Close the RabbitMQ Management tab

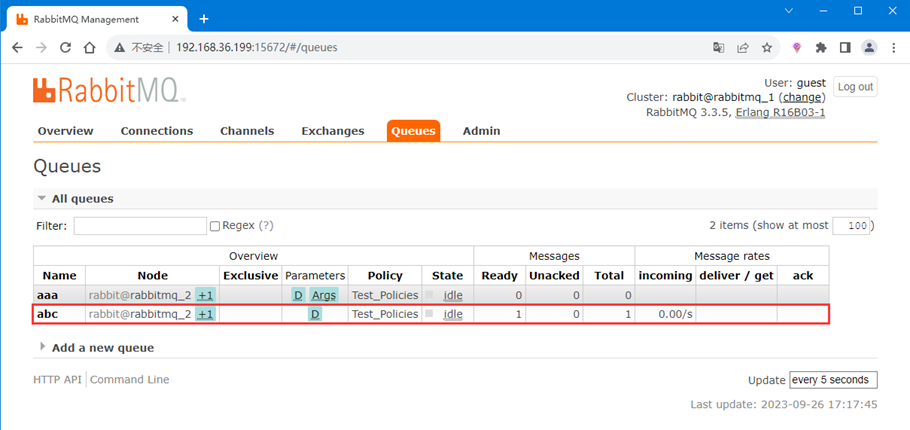[x=174, y=19]
